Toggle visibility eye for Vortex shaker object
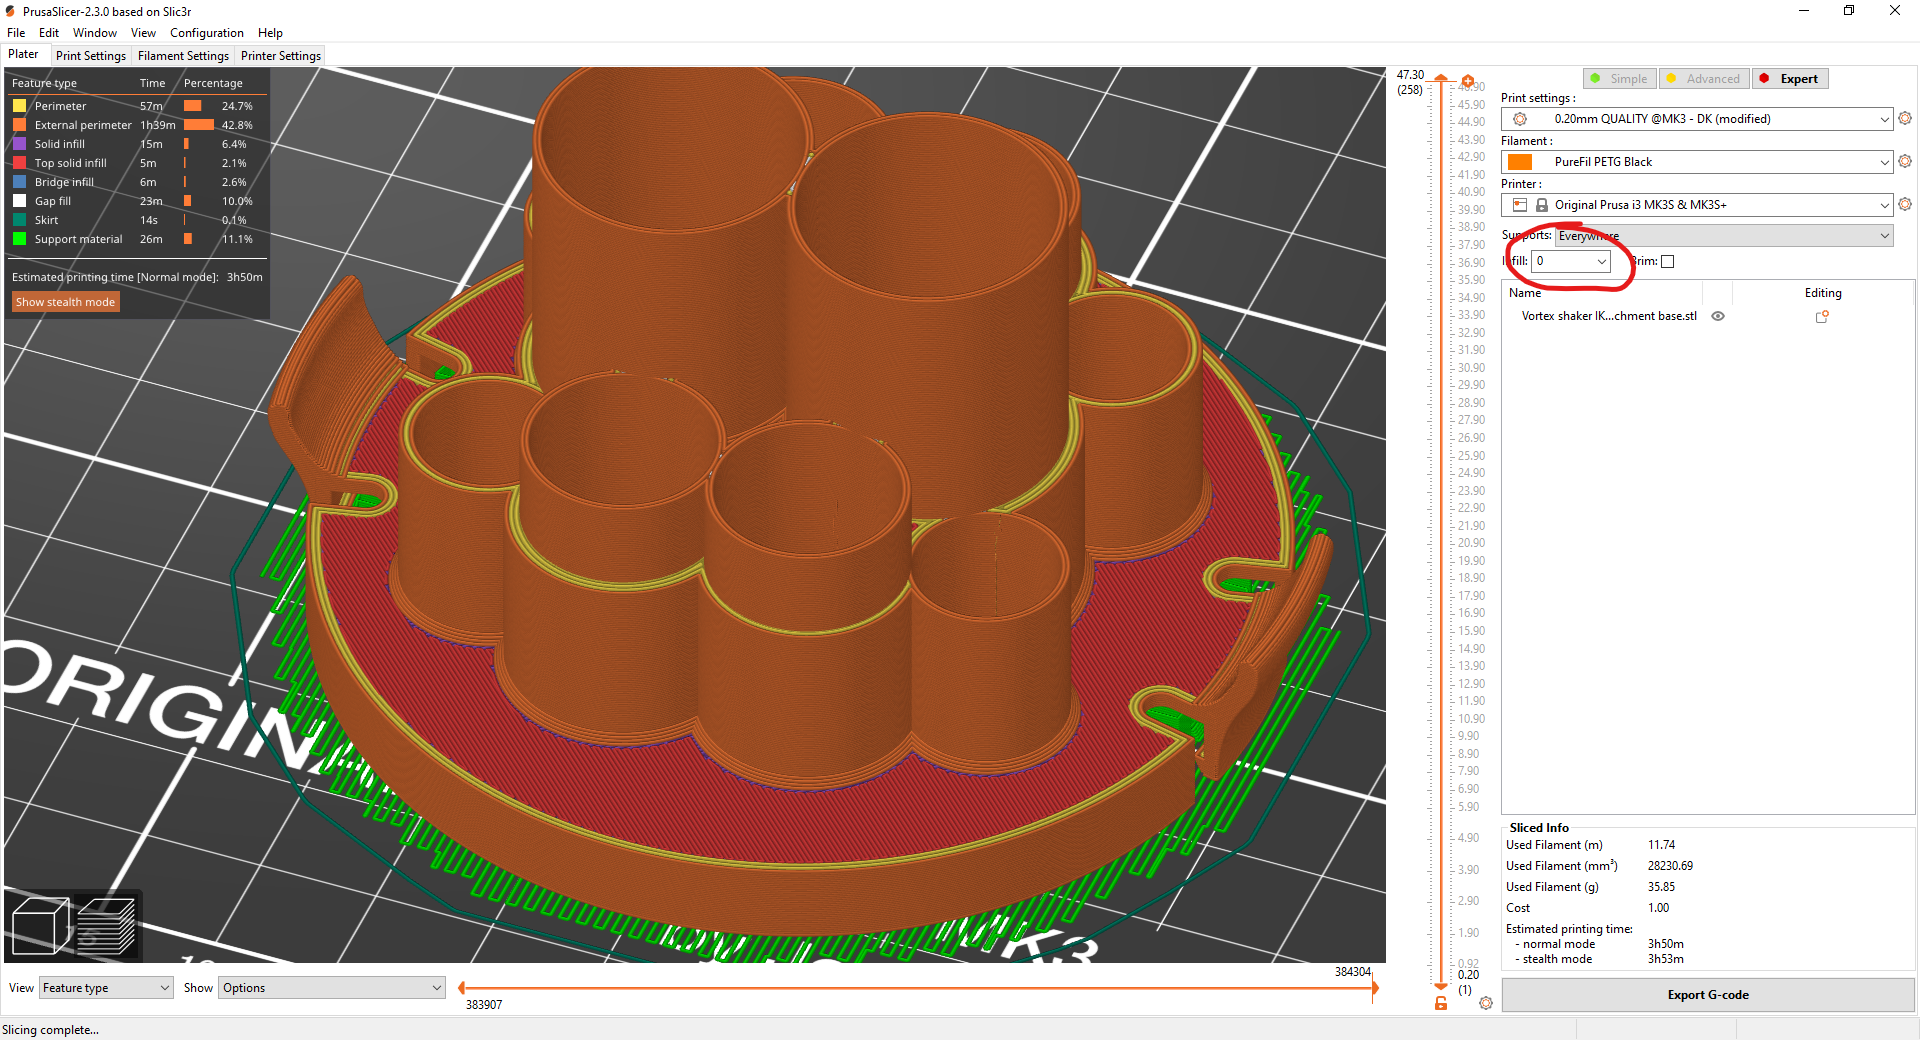This screenshot has width=1920, height=1040. [1718, 316]
